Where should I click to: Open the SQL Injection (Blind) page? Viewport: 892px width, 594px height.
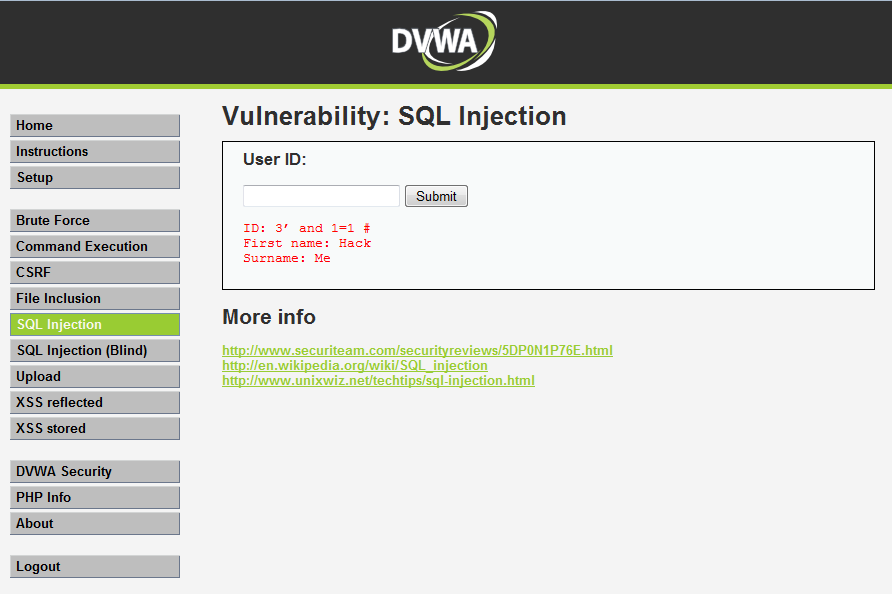click(95, 350)
